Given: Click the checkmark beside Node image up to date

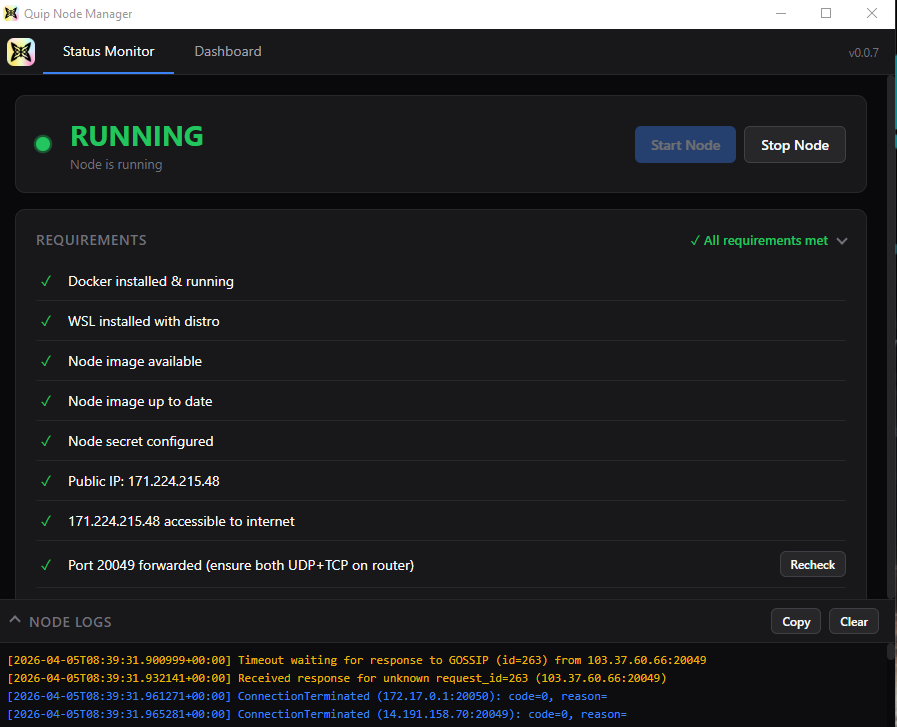Looking at the screenshot, I should click(46, 401).
